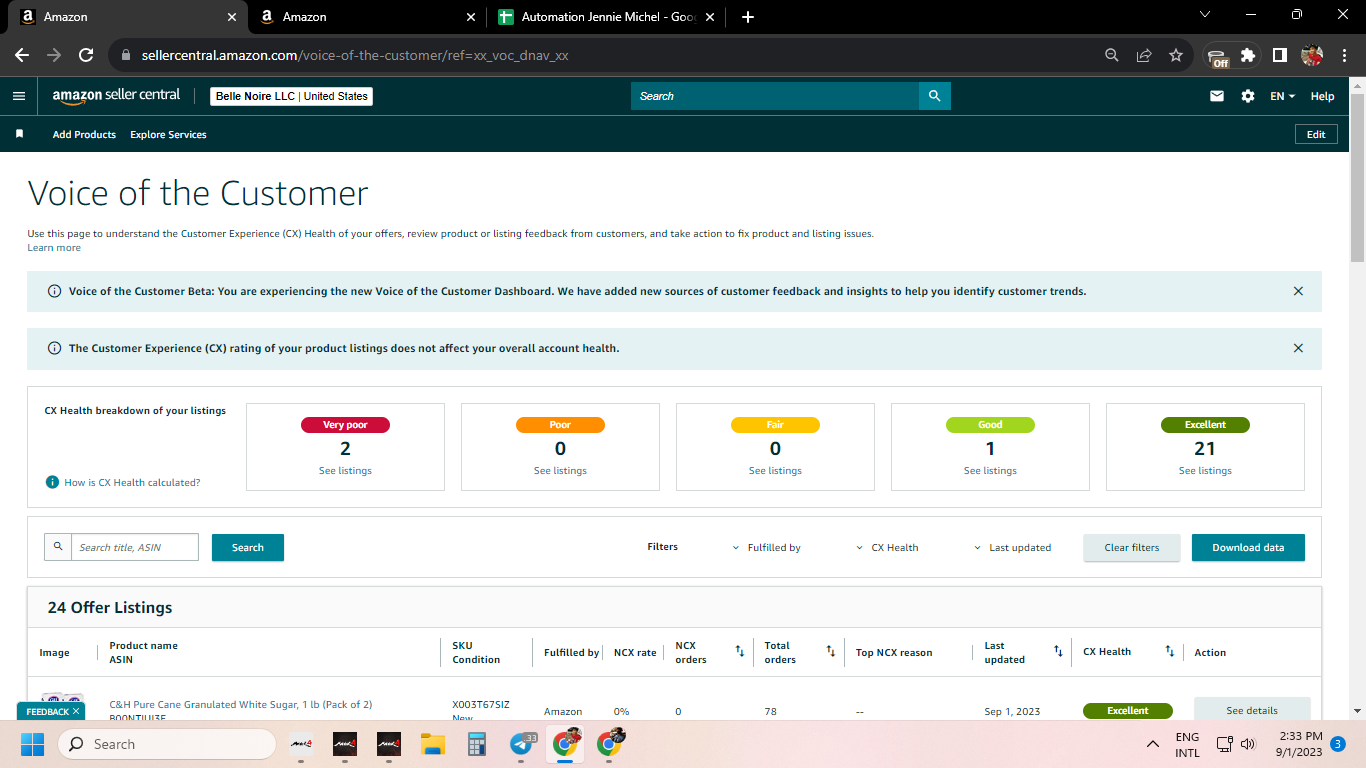Click the Download data button
Screen dimensions: 1366x768
point(1248,547)
